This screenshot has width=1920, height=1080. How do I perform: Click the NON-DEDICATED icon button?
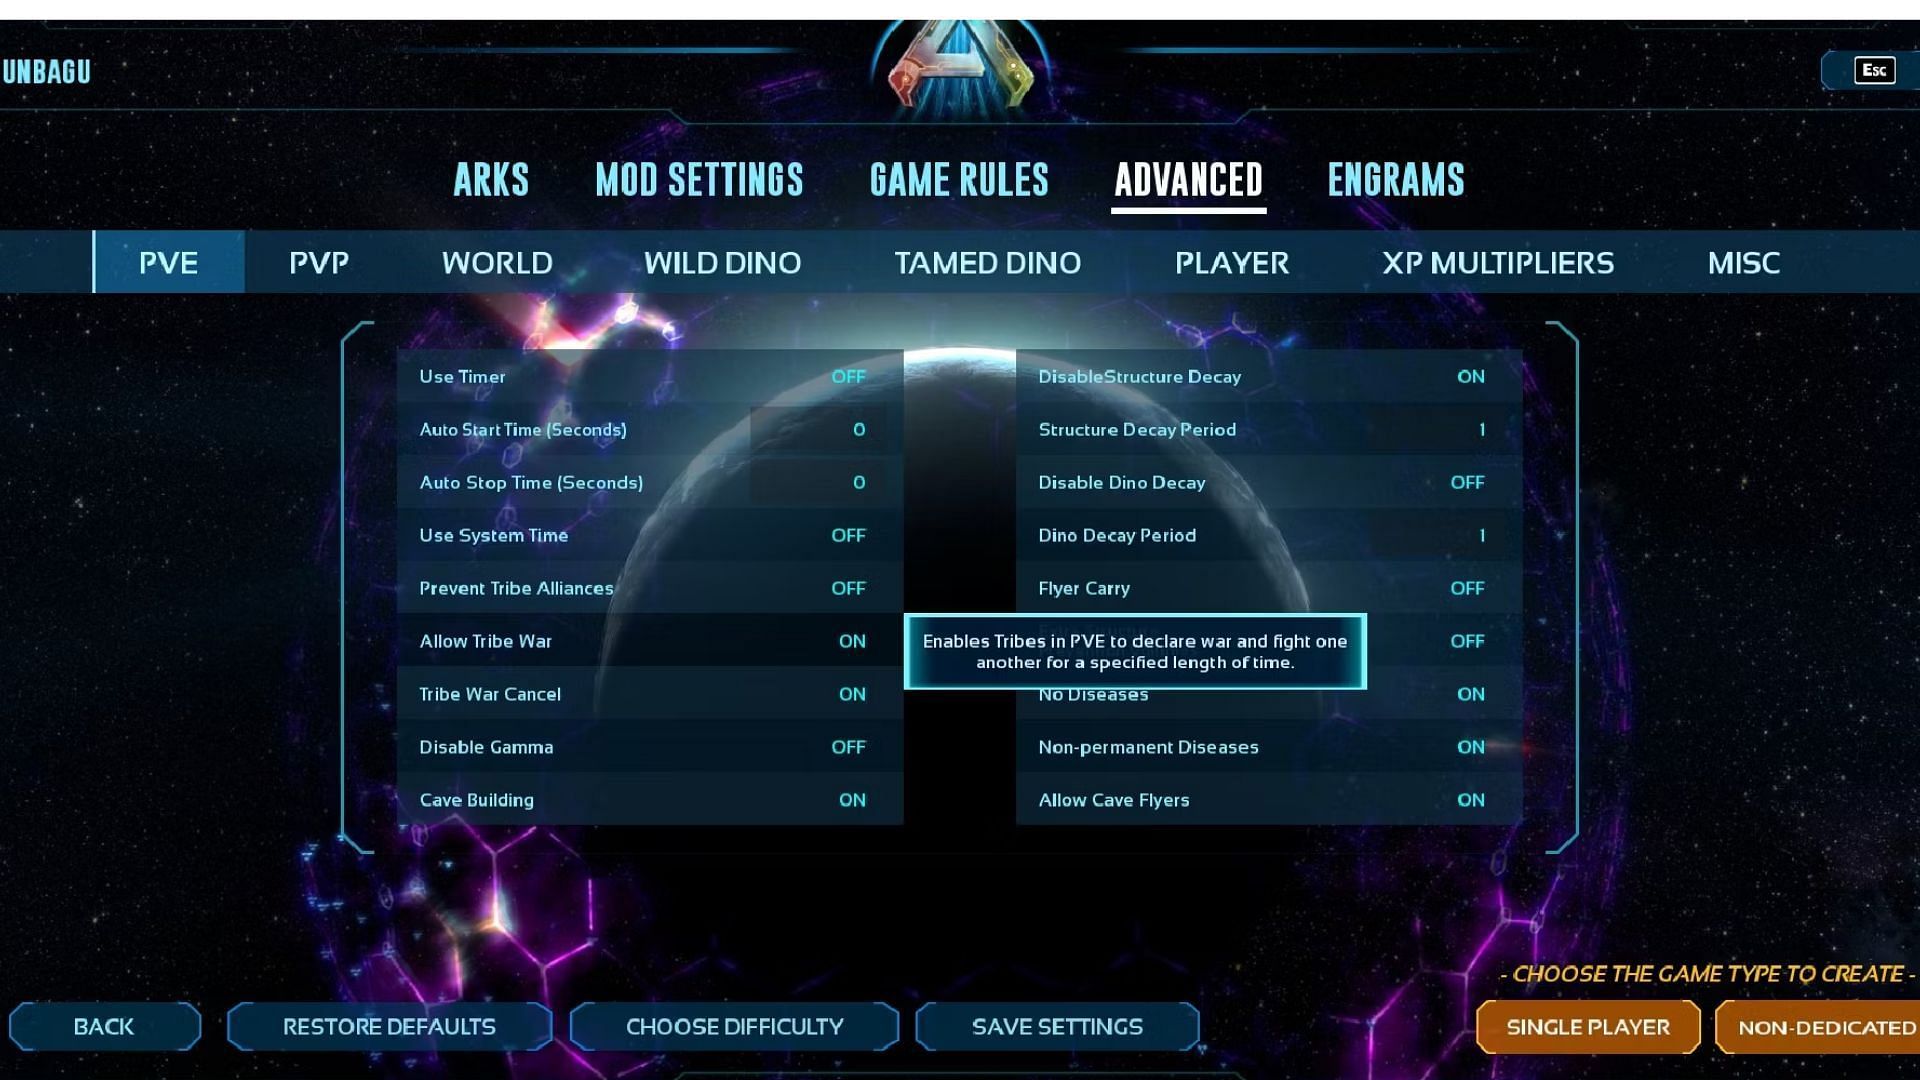[1826, 1026]
